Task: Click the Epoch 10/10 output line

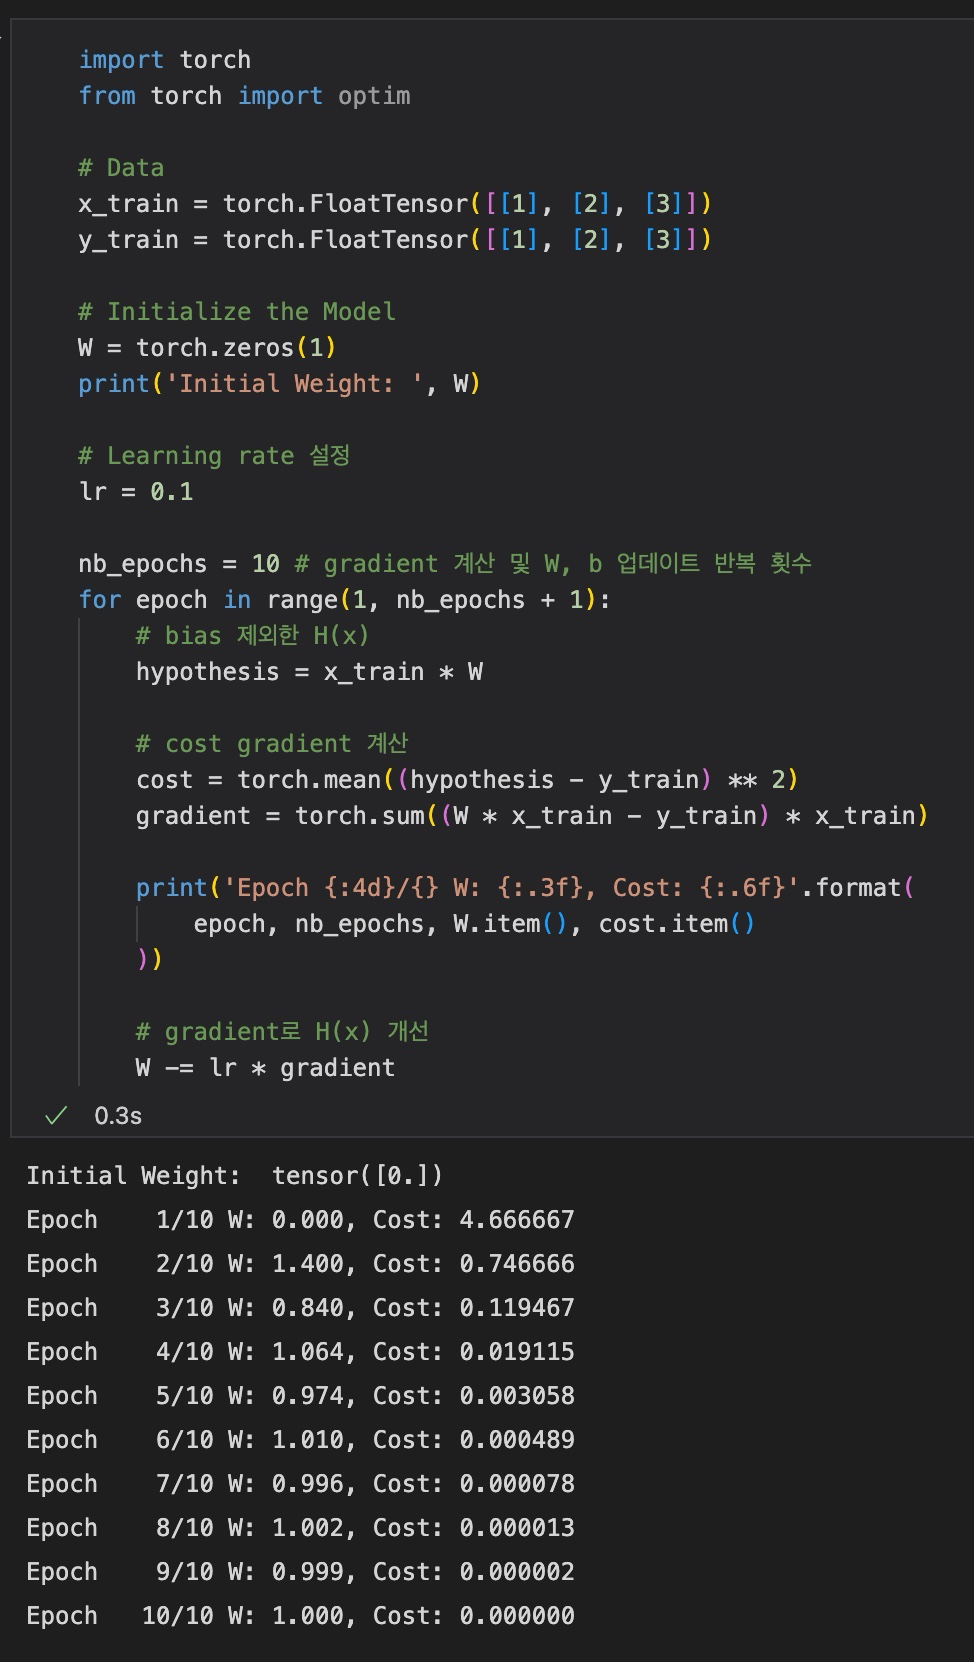Action: pyautogui.click(x=300, y=1616)
